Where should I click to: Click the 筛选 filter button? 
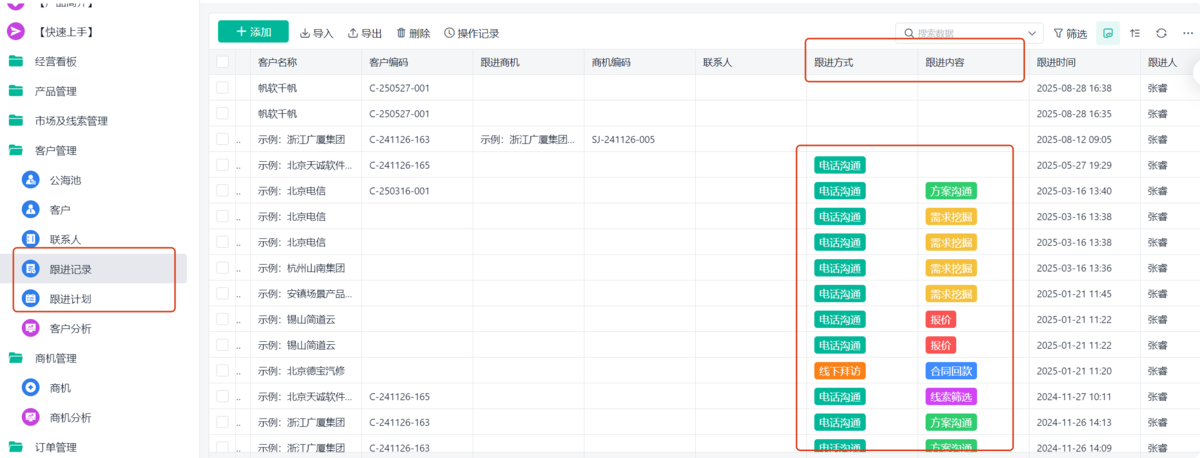(1068, 33)
